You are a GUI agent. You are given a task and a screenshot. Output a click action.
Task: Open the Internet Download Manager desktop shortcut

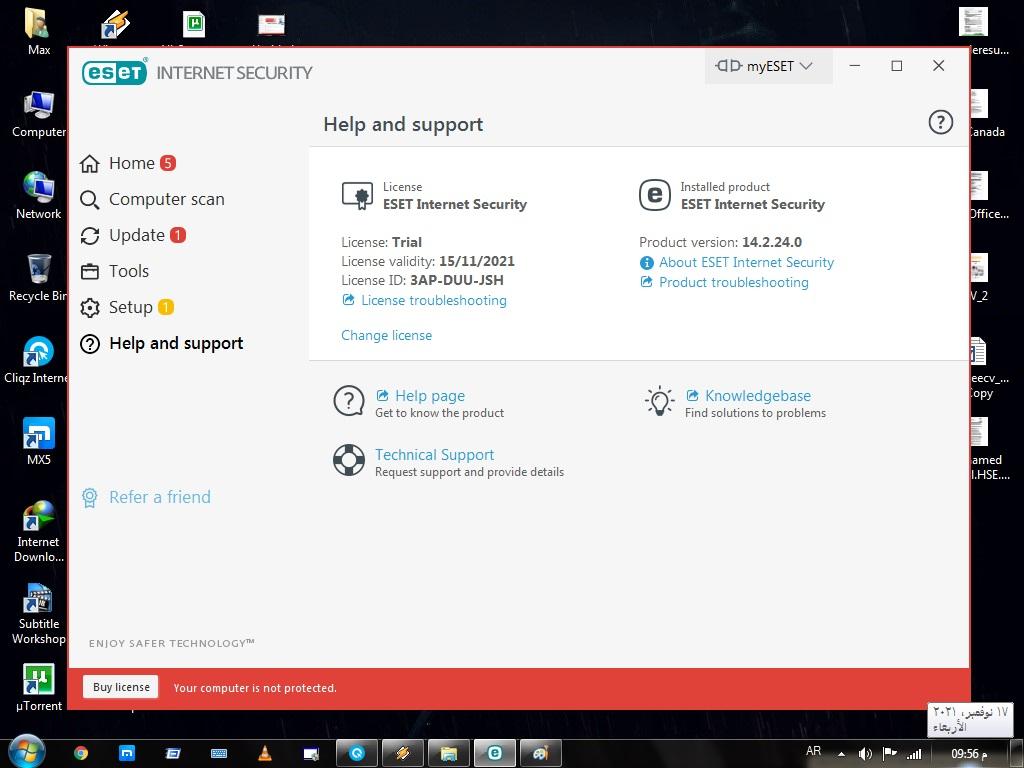click(39, 532)
